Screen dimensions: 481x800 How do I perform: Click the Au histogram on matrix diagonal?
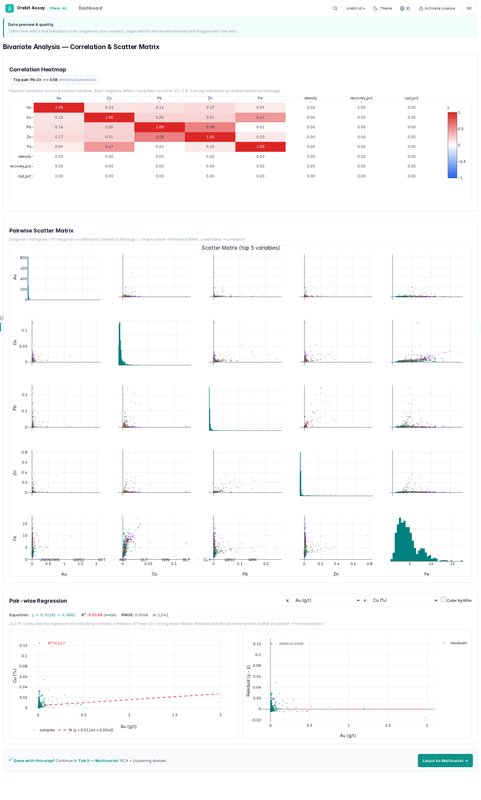(63, 278)
